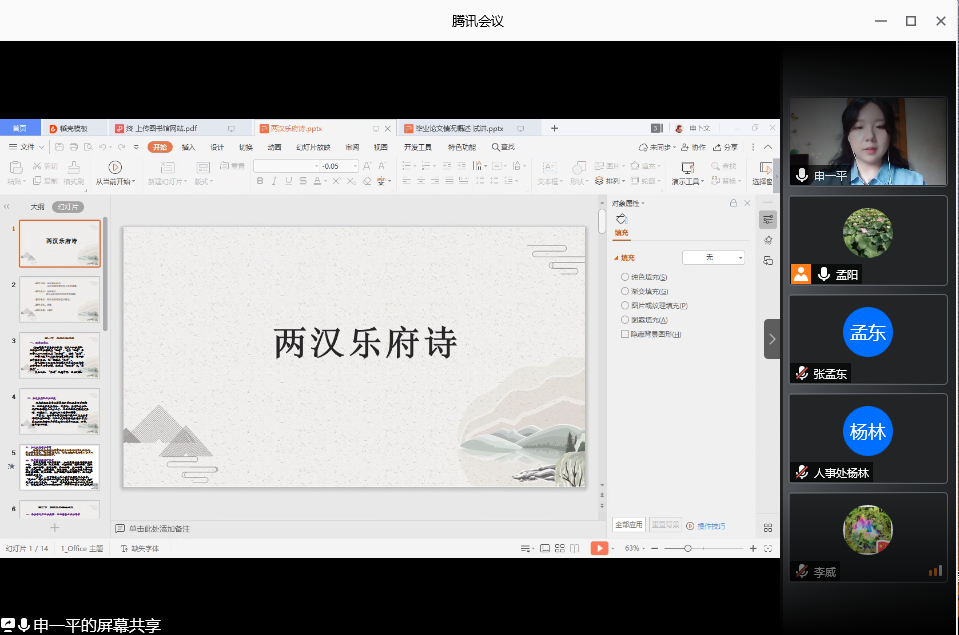Click the orange slideshow play button in status bar
This screenshot has width=959, height=635.
[x=599, y=548]
